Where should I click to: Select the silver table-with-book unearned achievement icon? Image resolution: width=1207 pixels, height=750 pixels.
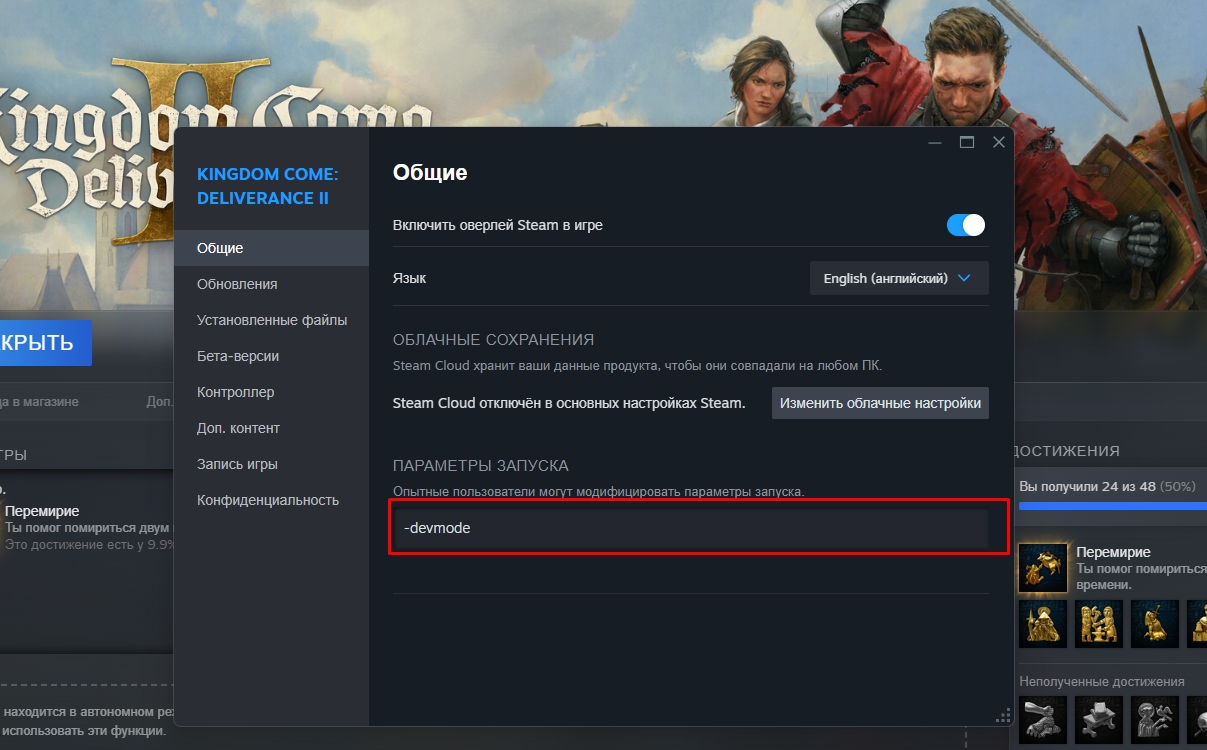coord(1099,720)
